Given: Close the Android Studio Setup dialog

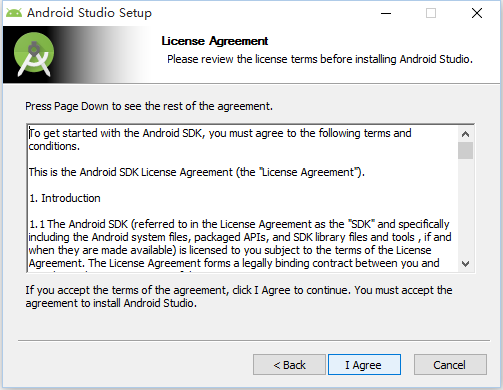Looking at the screenshot, I should click(477, 13).
